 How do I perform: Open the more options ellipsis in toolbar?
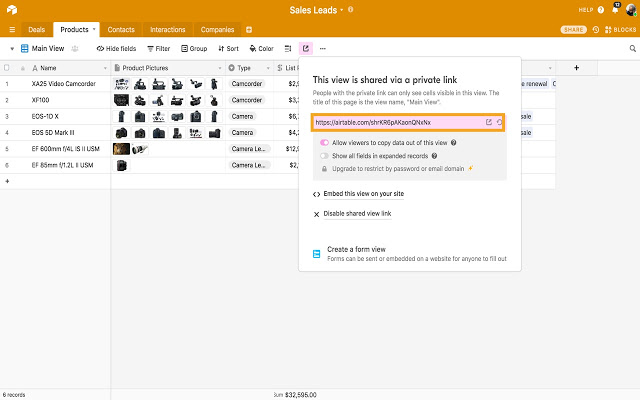323,48
